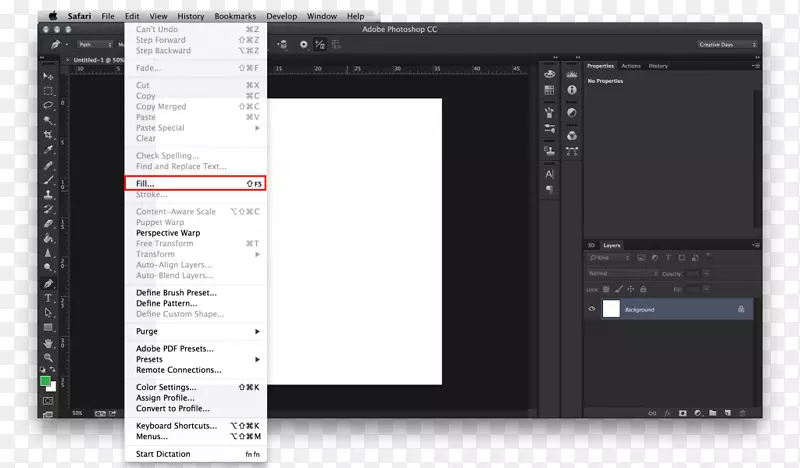800x468 pixels.
Task: Select the Hand tool
Action: (x=47, y=342)
